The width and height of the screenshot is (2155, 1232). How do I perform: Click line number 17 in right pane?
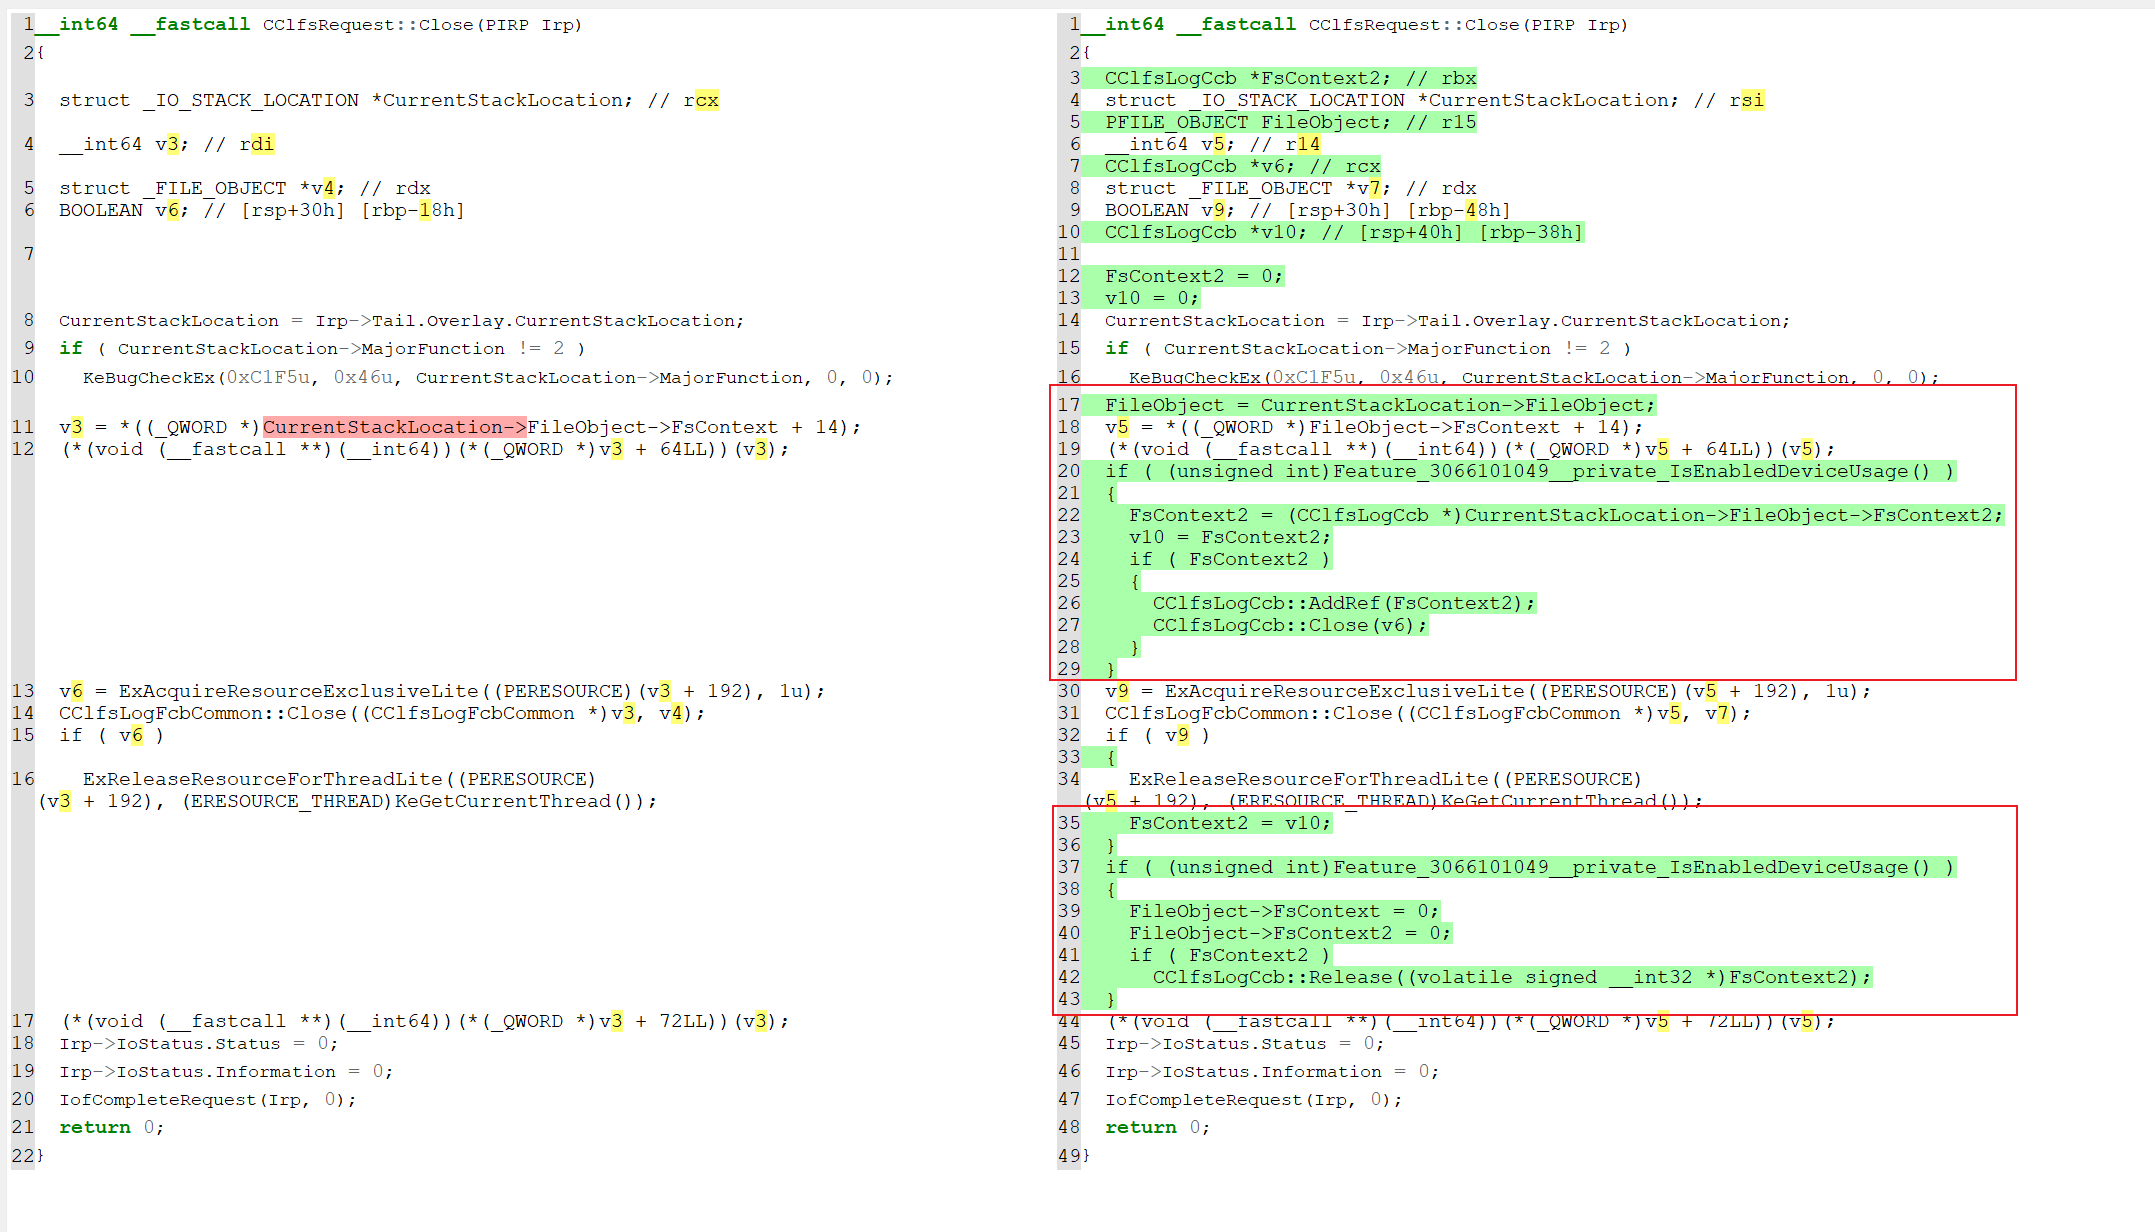[x=1068, y=405]
